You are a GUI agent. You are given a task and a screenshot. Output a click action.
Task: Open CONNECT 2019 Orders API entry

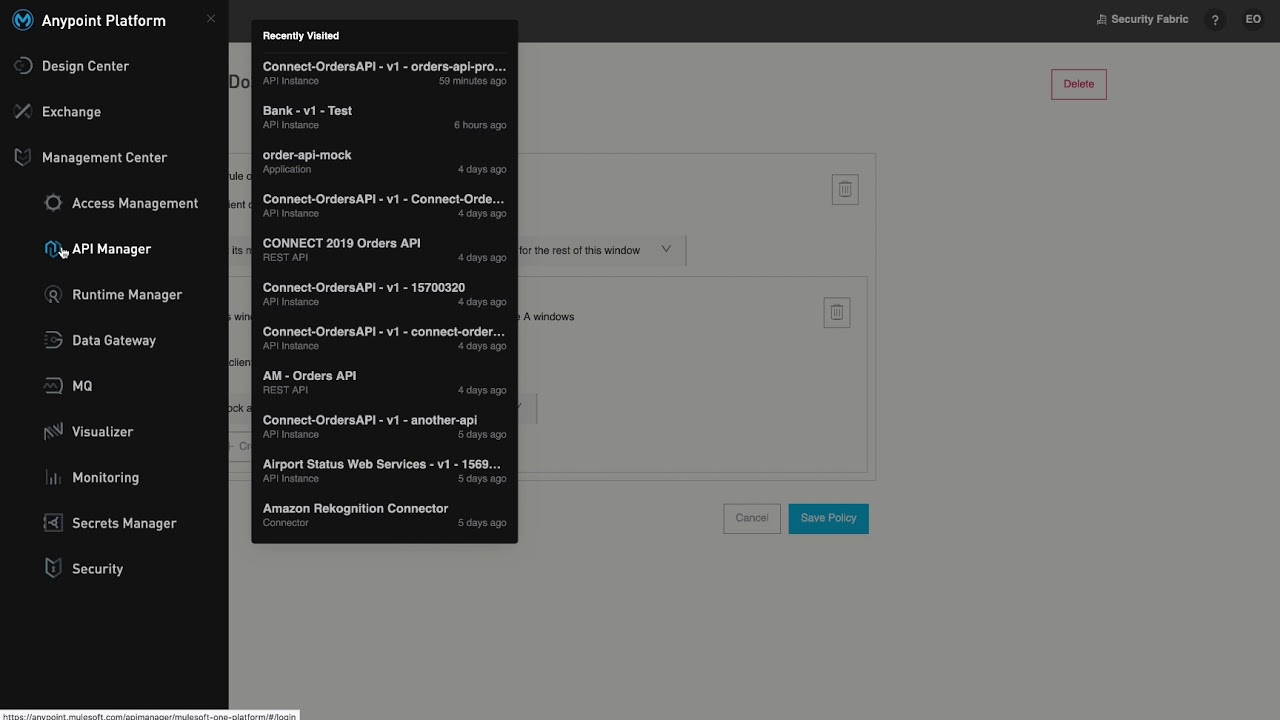click(384, 249)
